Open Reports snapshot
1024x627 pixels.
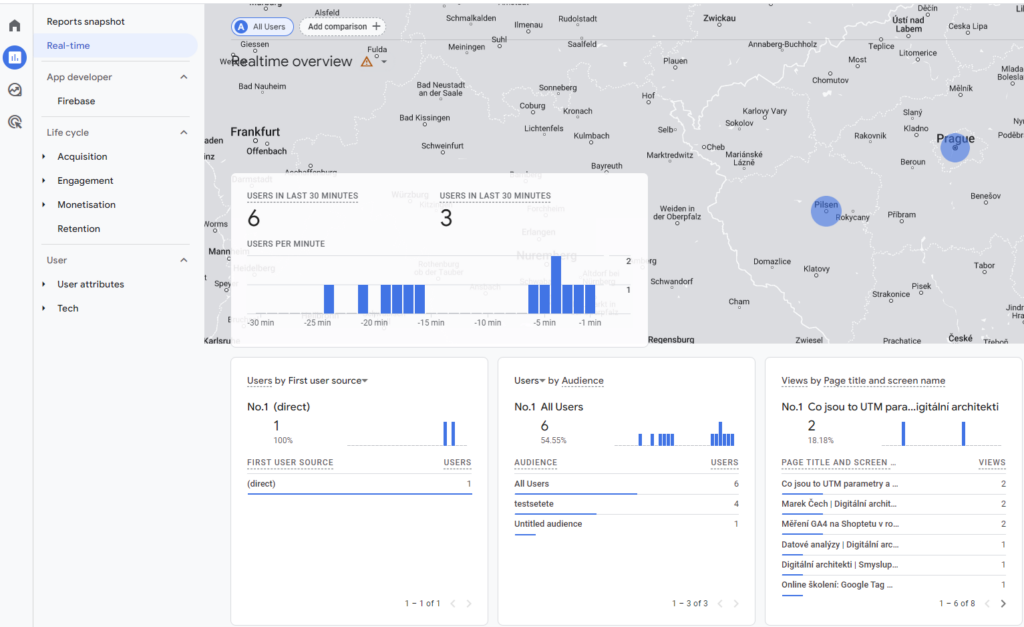(86, 22)
